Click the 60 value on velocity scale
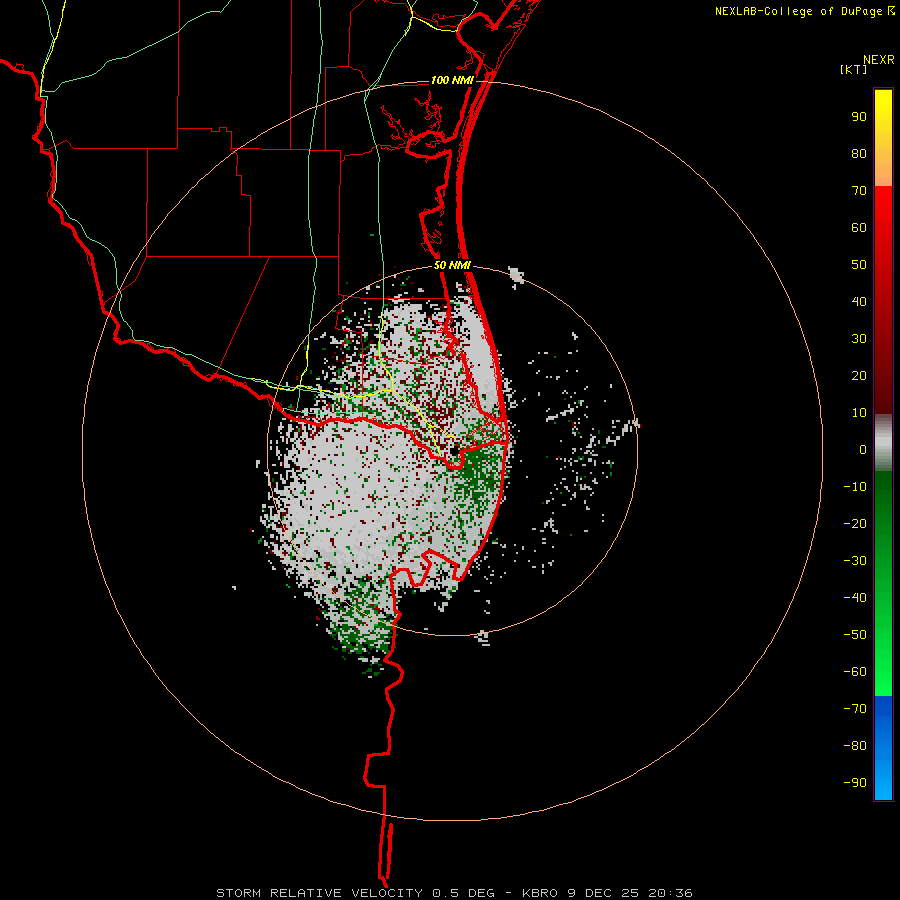Image resolution: width=900 pixels, height=900 pixels. (x=859, y=228)
